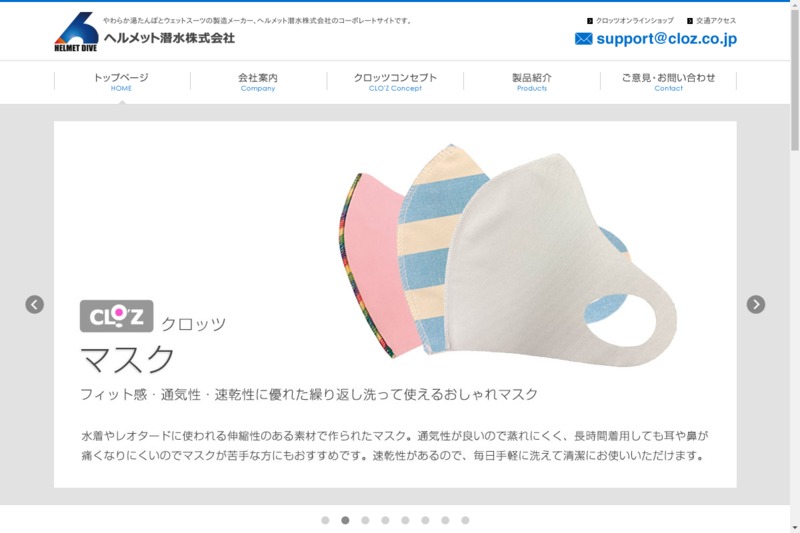Advance carousel with right arrow button
Screen dimensions: 800x533
coord(756,304)
